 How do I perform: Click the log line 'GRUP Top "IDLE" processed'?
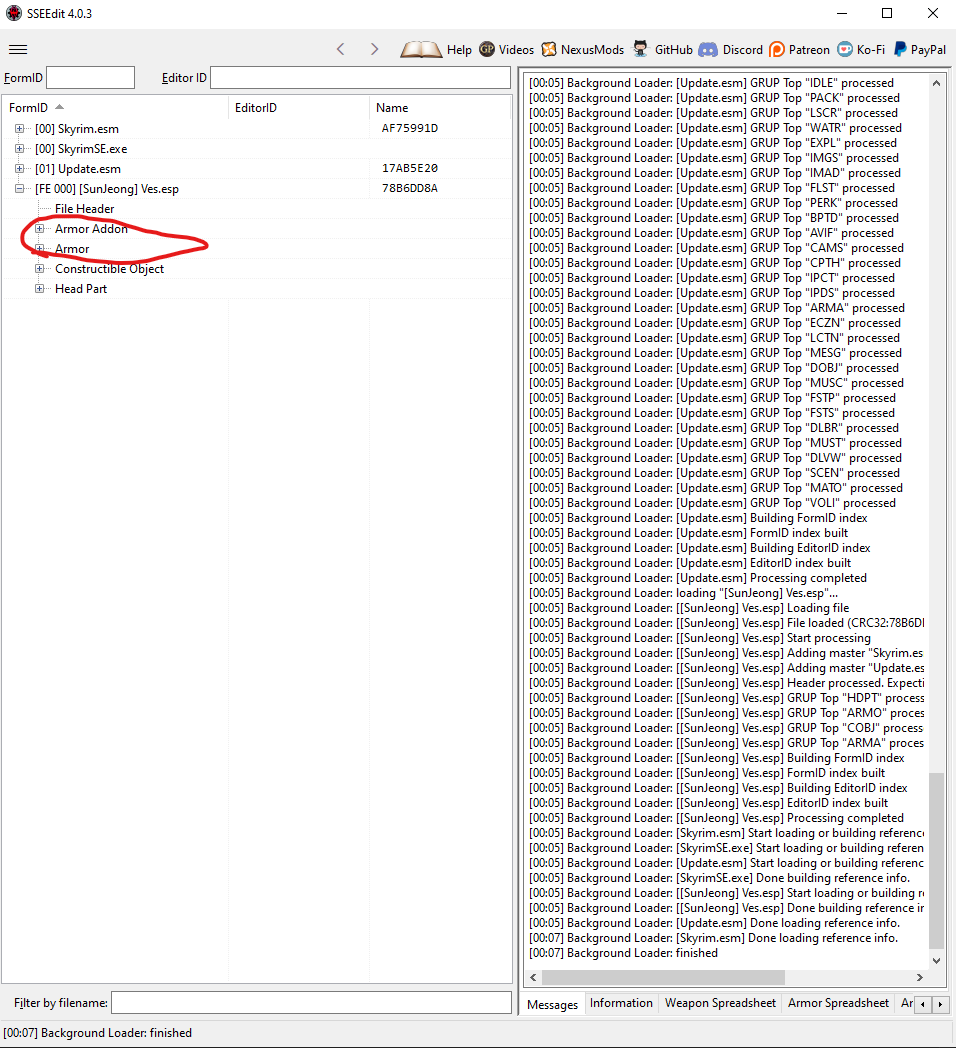(x=711, y=83)
